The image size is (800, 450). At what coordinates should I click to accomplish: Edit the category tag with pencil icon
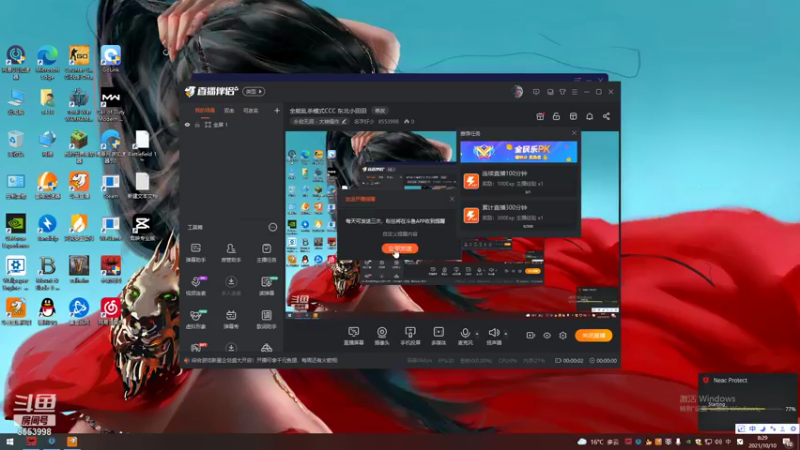coord(319,121)
